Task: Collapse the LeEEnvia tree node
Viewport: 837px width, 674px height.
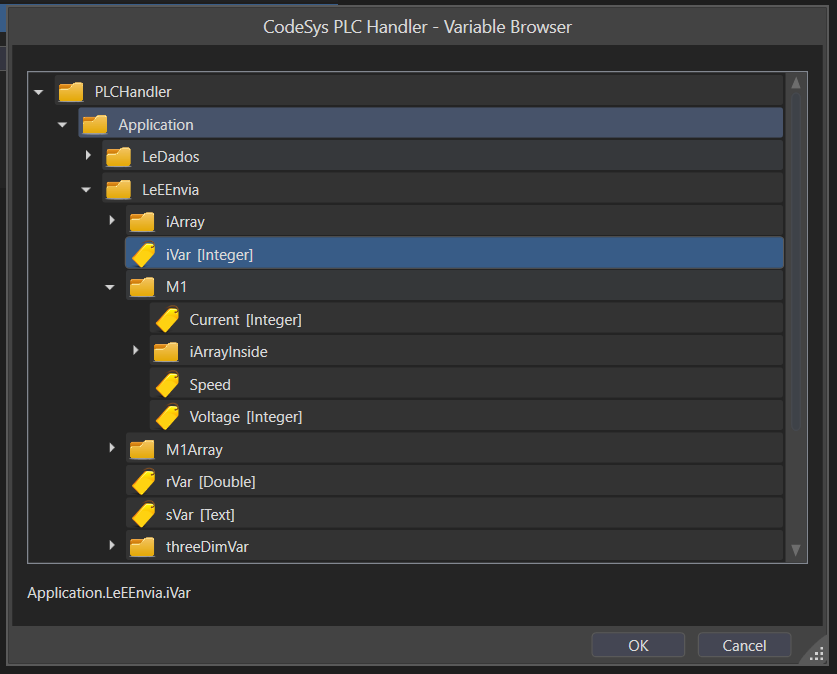Action: (87, 189)
